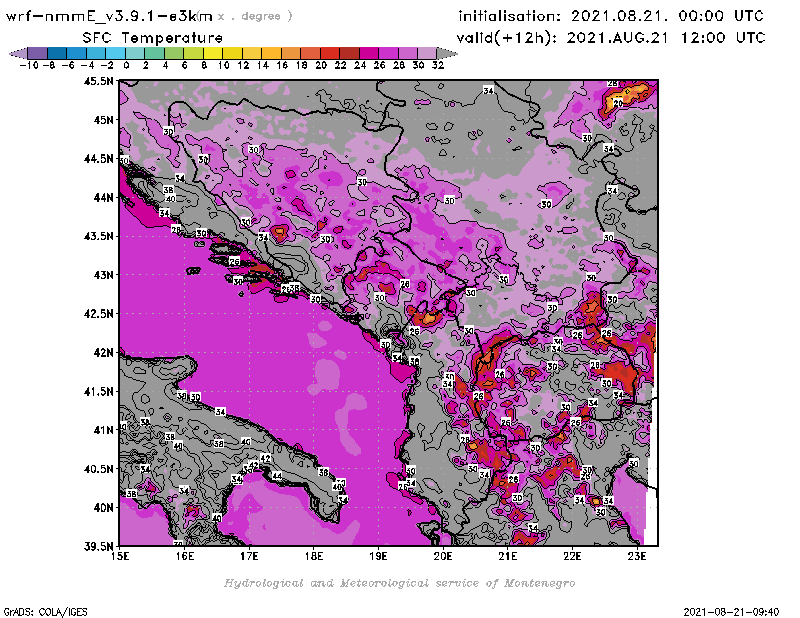
Task: Click the 15E longitude axis label
Action: (121, 554)
